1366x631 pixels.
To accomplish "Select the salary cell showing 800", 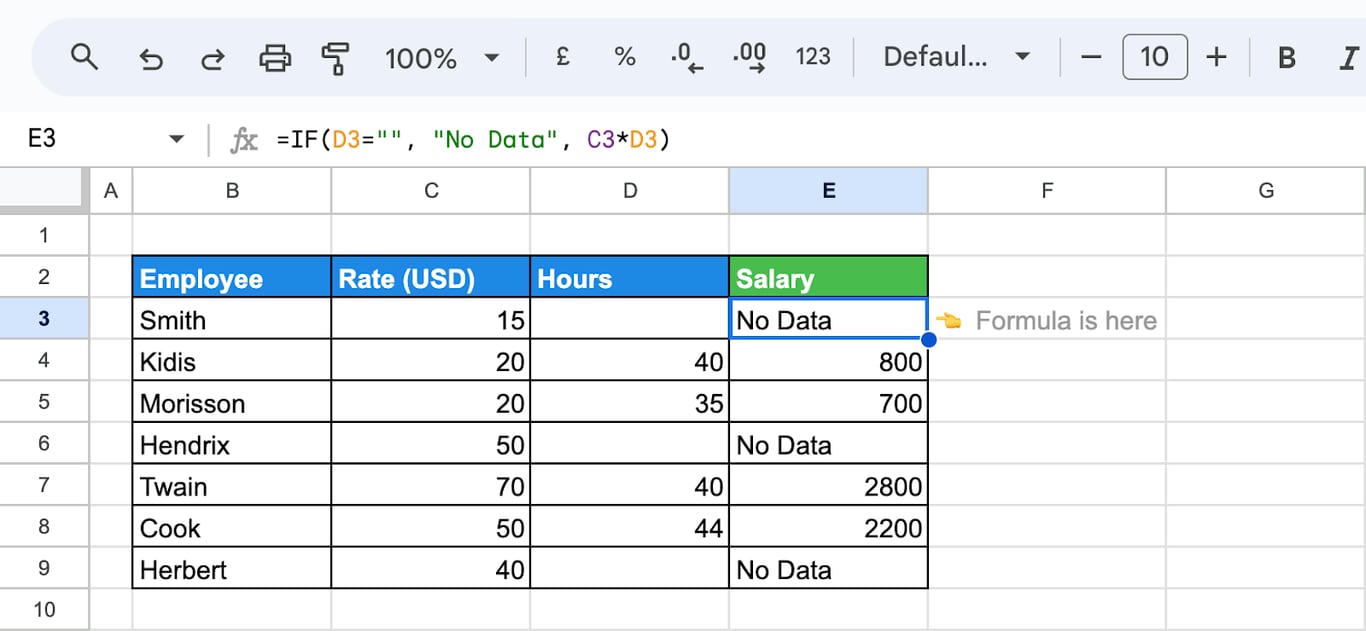I will click(829, 360).
